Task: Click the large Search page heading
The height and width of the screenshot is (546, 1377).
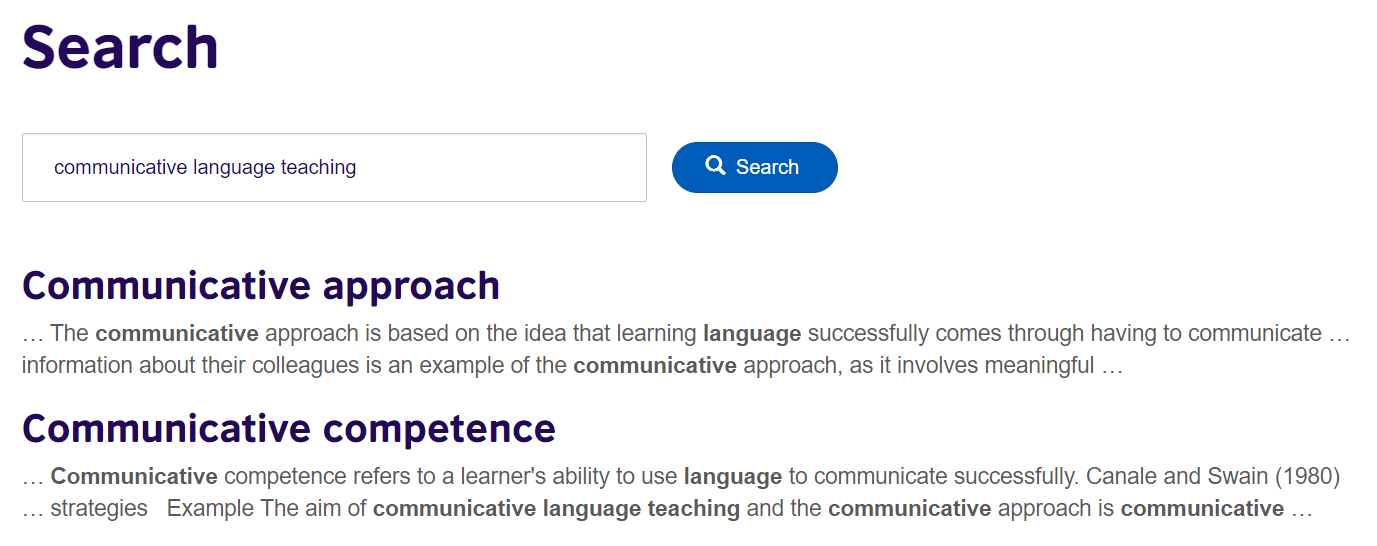Action: [x=120, y=47]
